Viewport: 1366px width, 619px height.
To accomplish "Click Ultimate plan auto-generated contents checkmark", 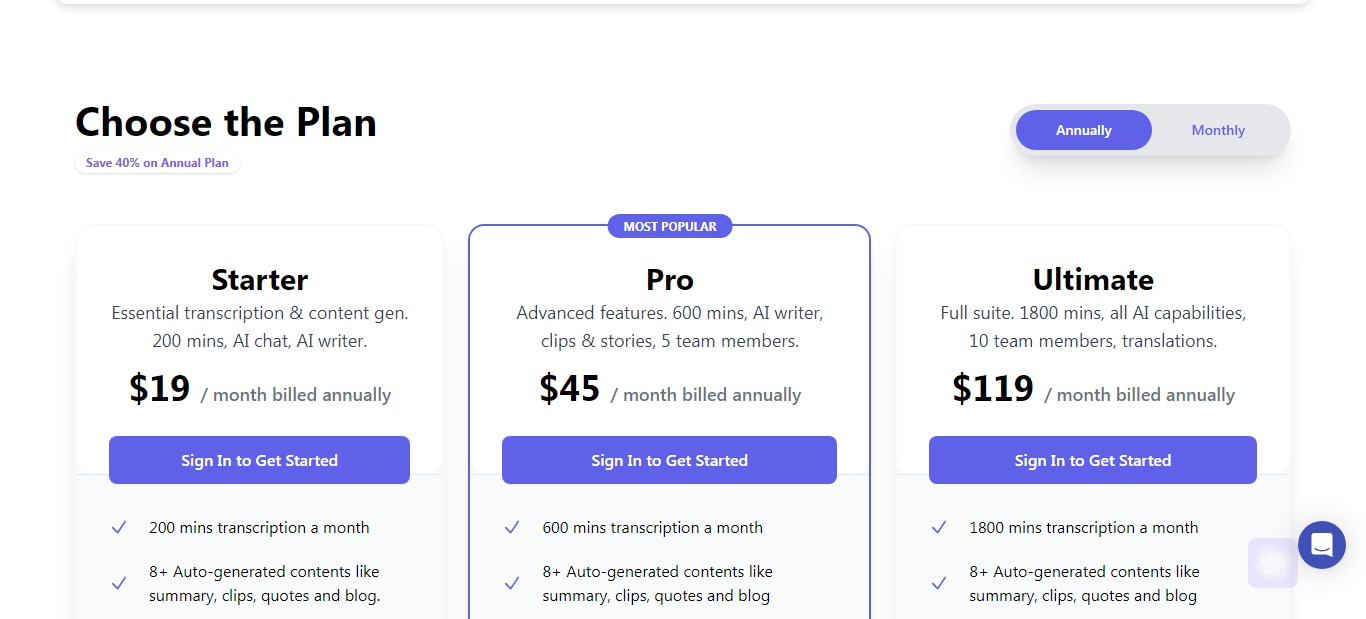I will click(939, 583).
